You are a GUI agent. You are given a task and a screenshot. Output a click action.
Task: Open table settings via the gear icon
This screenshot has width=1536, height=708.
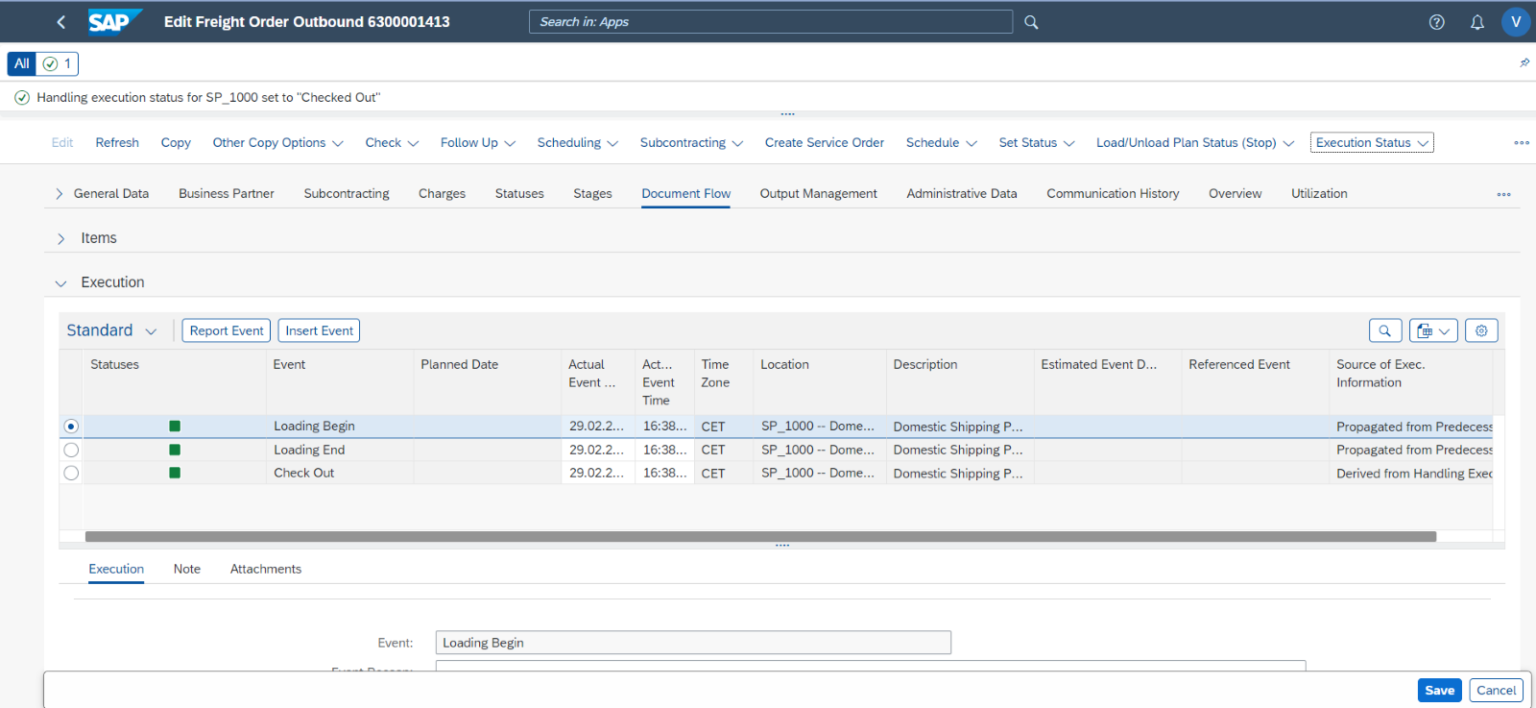click(x=1481, y=330)
